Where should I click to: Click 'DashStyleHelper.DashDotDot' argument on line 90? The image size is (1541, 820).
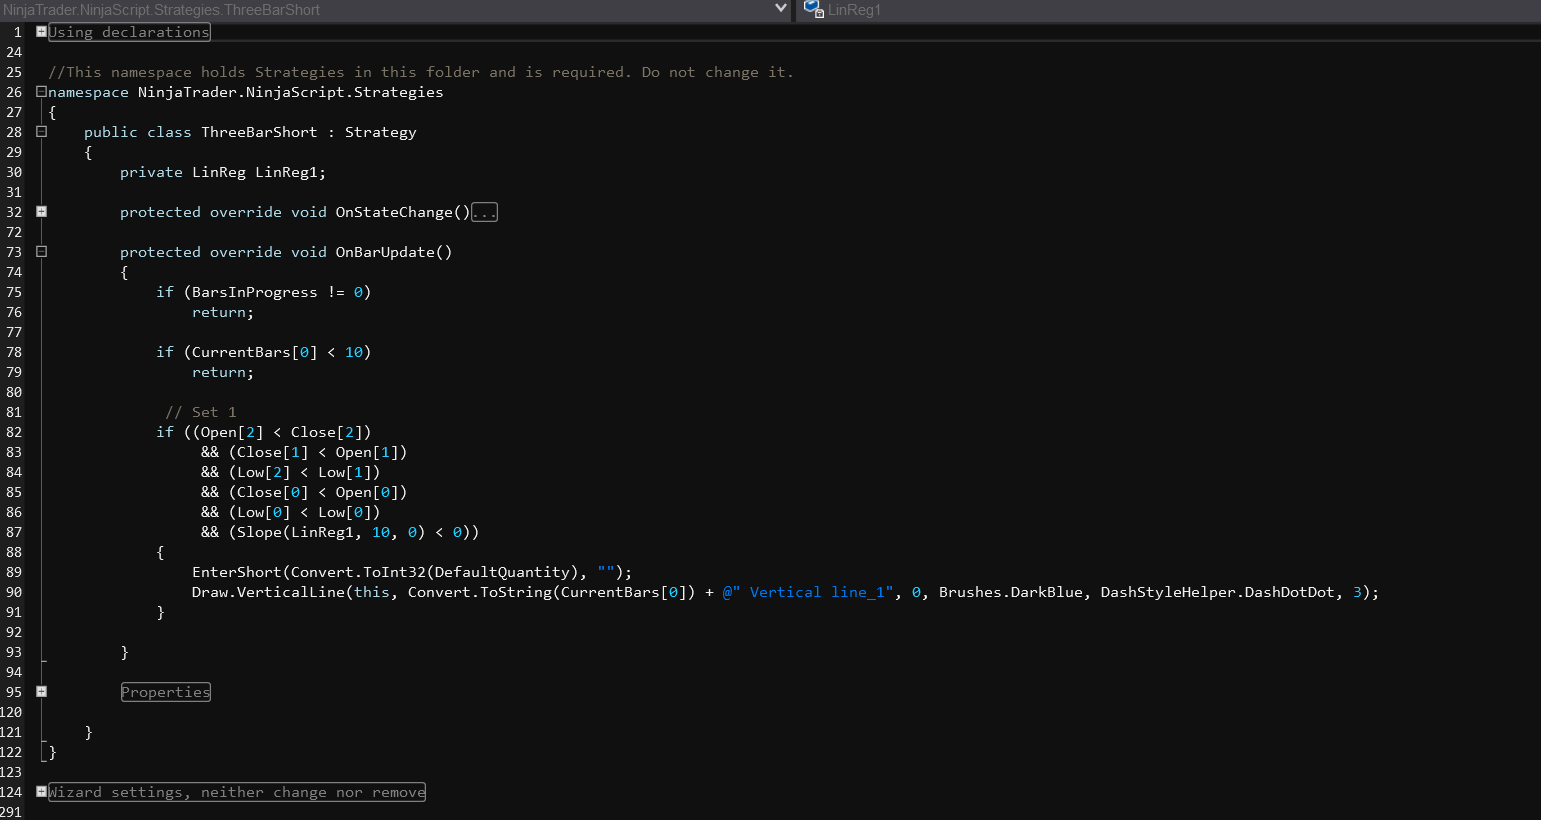pos(1217,592)
